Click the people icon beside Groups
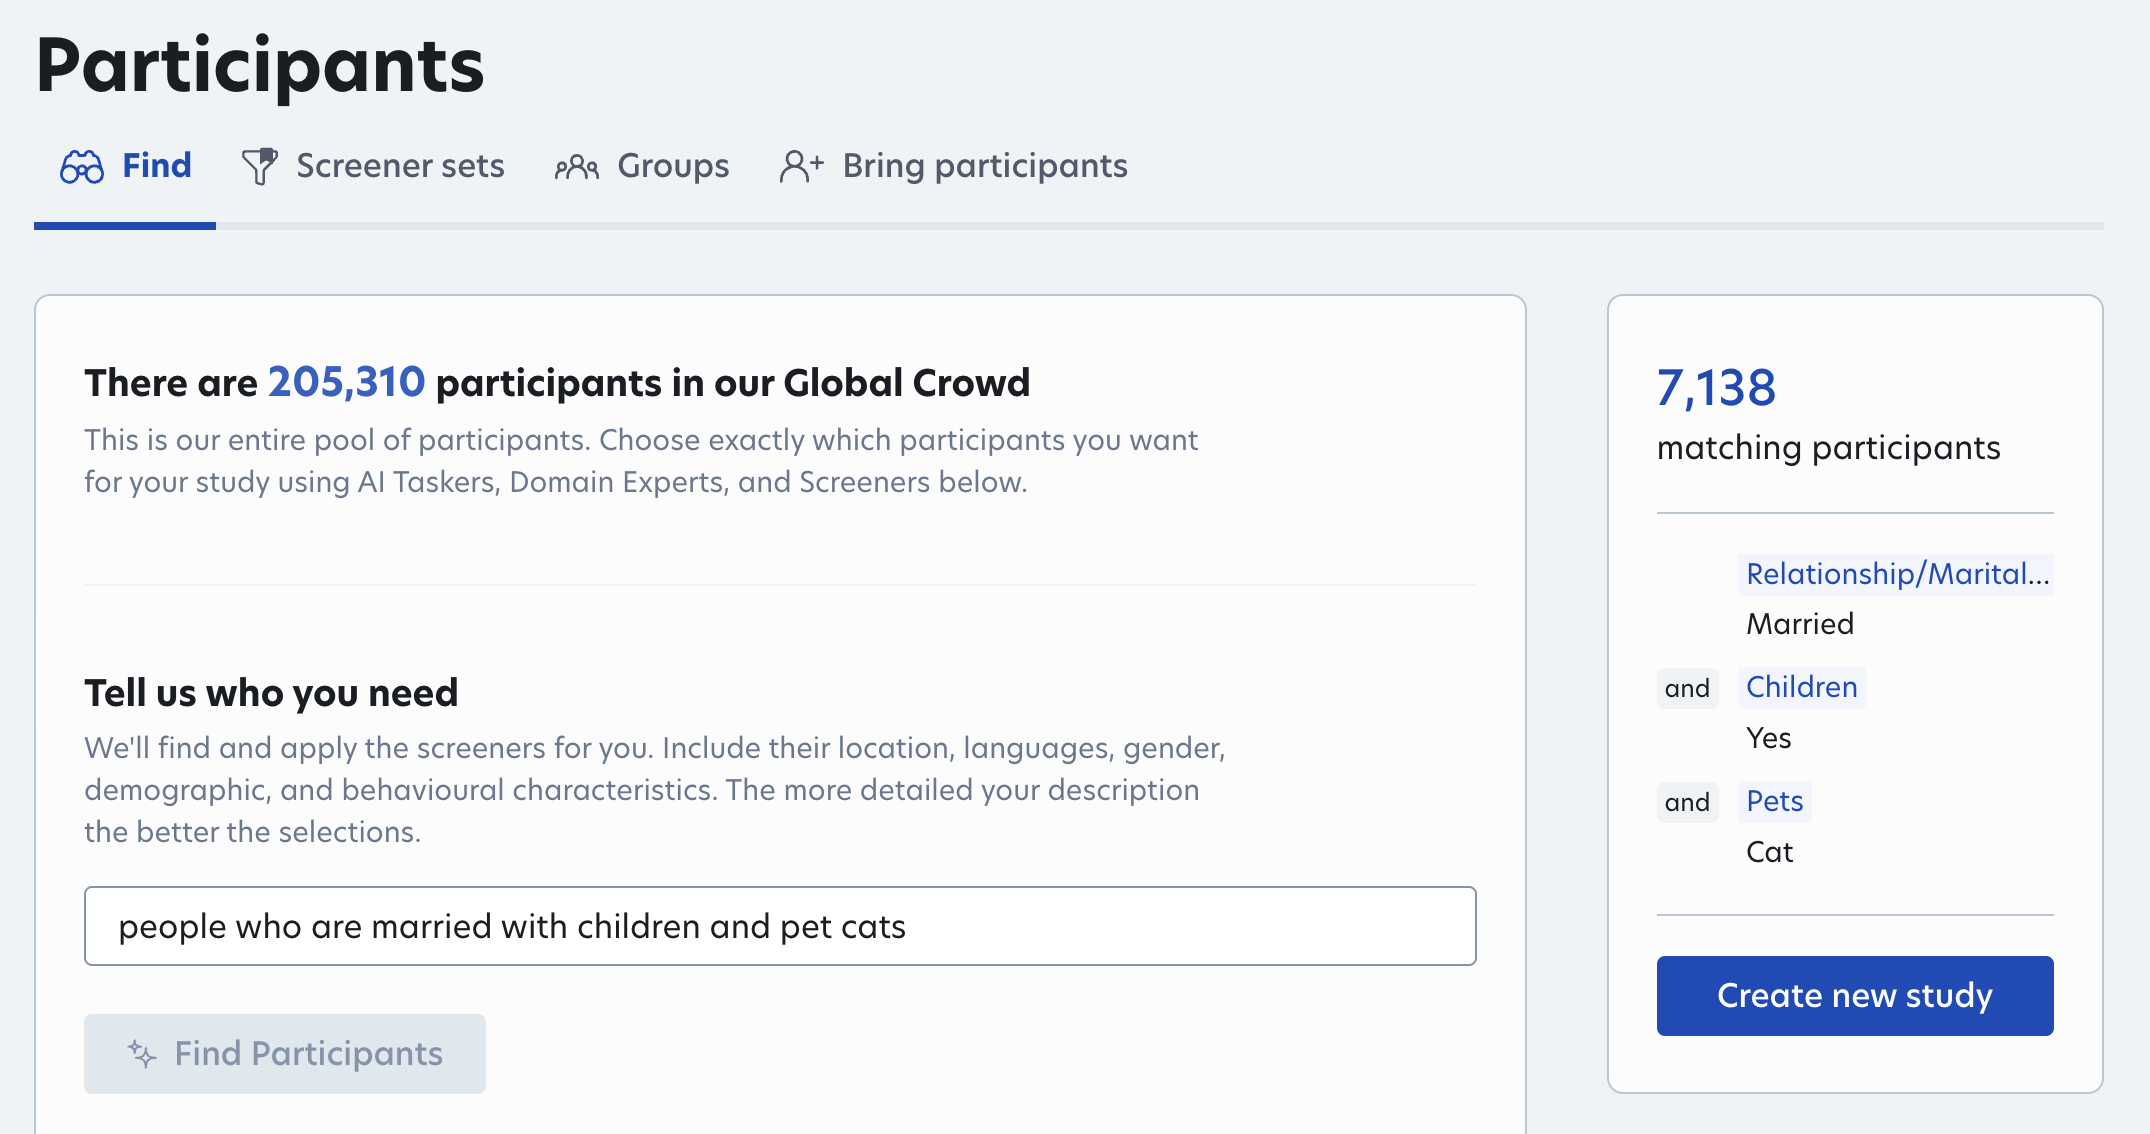This screenshot has width=2150, height=1134. point(577,167)
